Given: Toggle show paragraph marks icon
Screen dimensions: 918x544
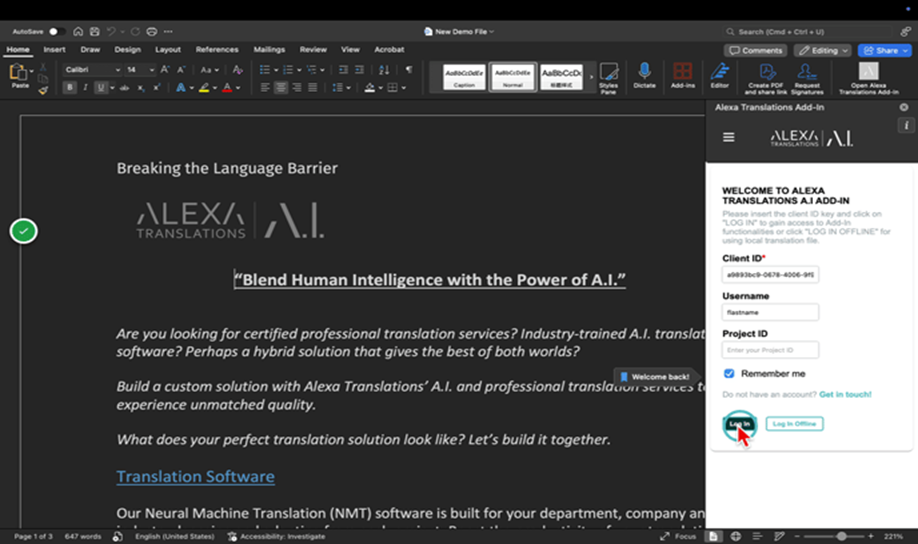Looking at the screenshot, I should [x=409, y=70].
